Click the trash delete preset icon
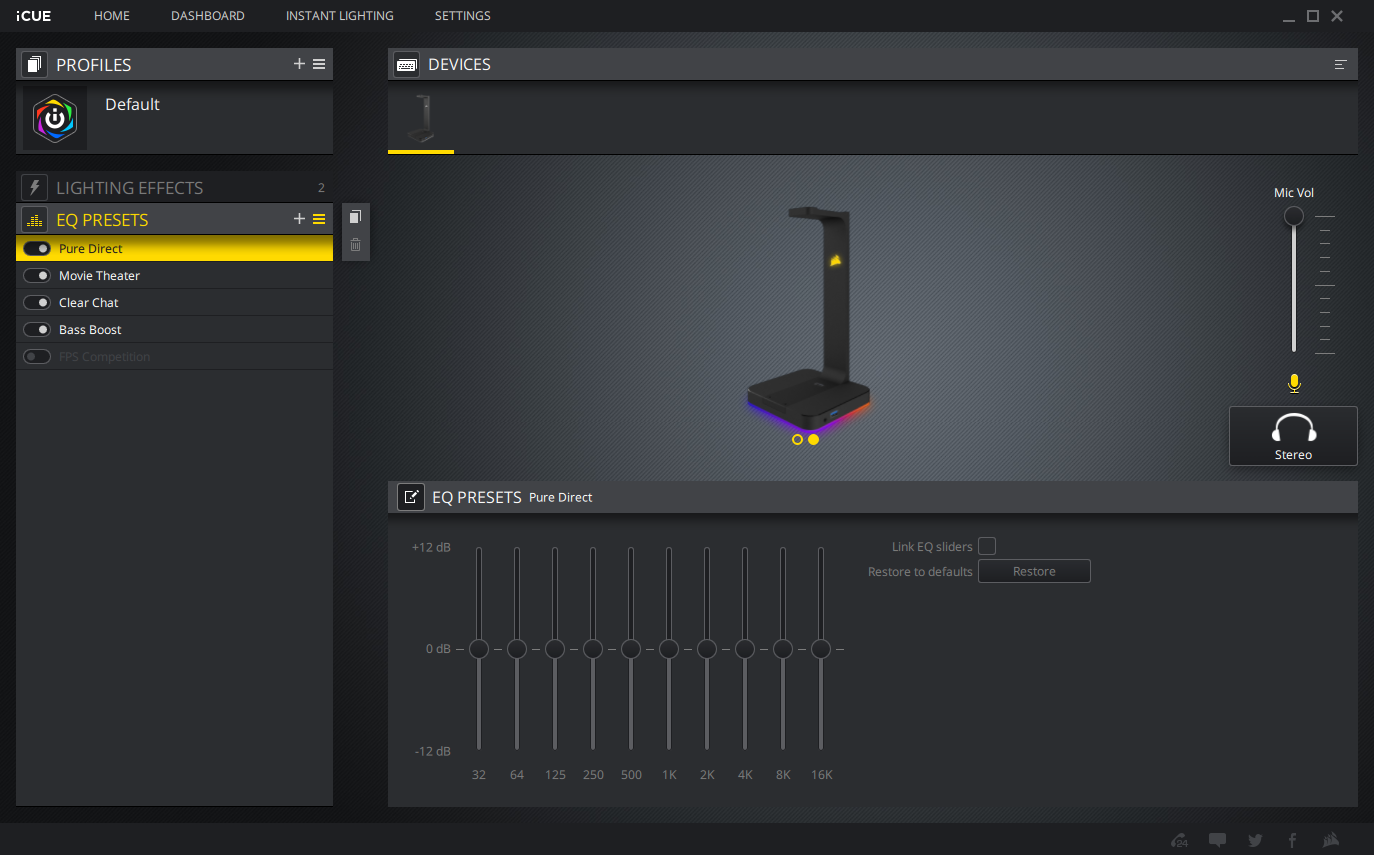The width and height of the screenshot is (1374, 855). [355, 245]
